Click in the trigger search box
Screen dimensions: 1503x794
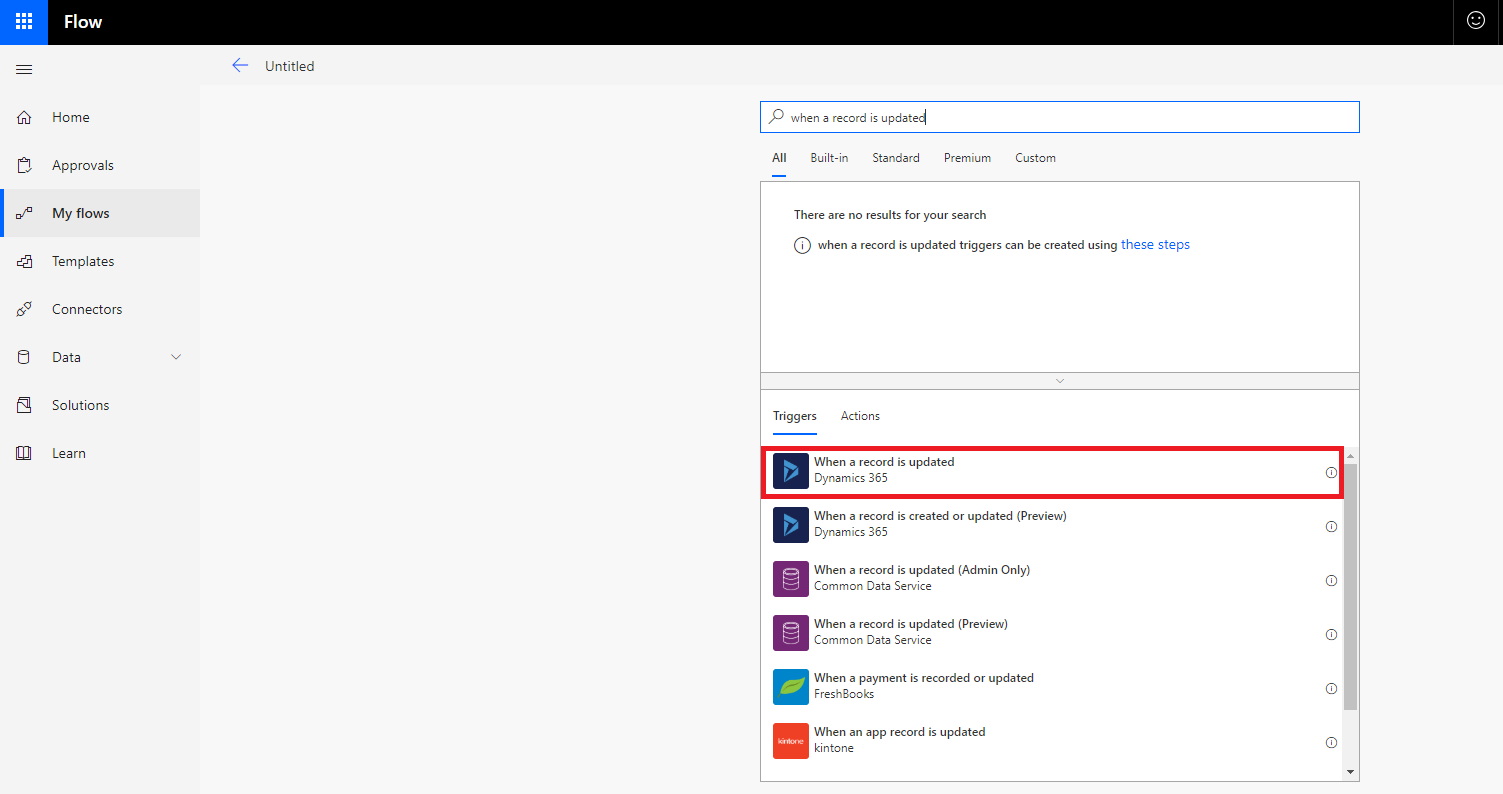coord(1060,117)
